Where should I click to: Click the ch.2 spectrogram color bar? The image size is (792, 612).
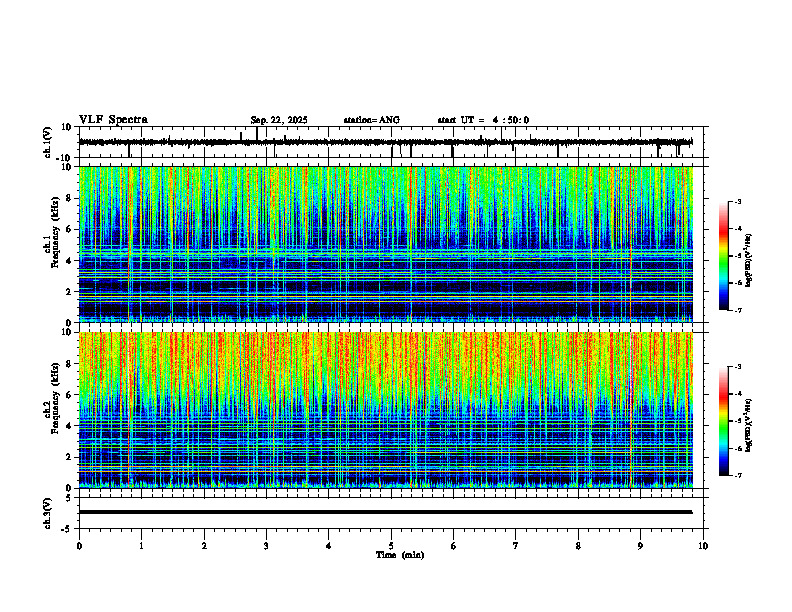tap(723, 421)
